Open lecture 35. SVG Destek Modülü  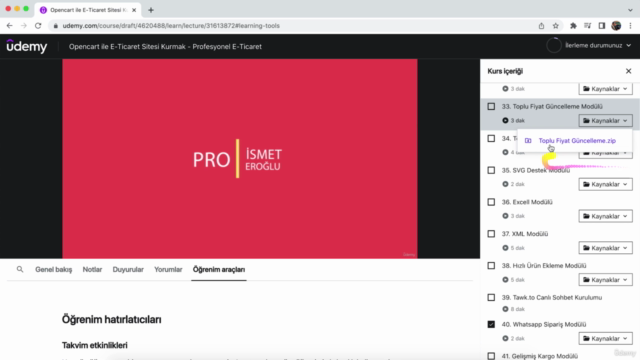coord(536,170)
